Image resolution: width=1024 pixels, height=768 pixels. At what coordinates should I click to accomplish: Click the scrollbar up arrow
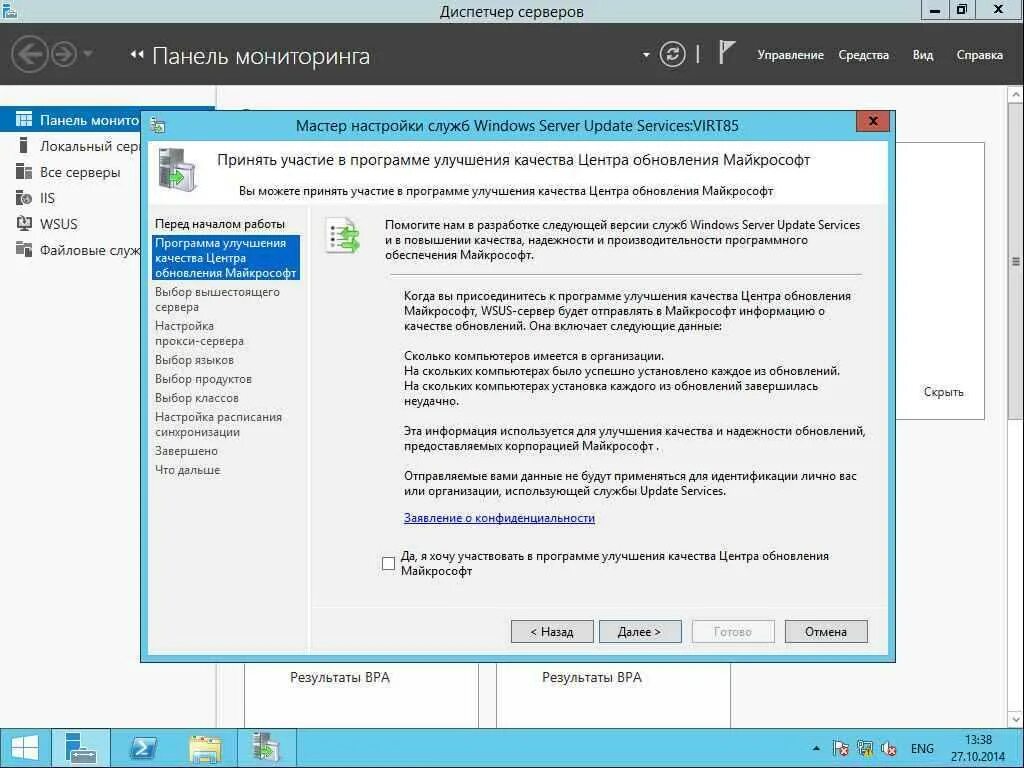pyautogui.click(x=1016, y=94)
